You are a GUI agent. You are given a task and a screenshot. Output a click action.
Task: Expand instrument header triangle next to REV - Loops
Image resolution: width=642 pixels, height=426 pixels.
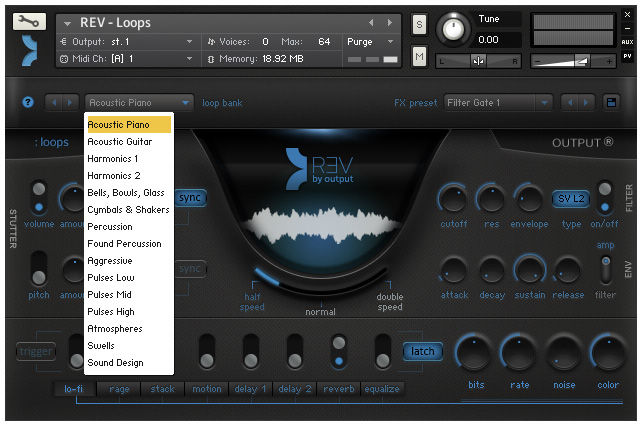click(x=67, y=23)
